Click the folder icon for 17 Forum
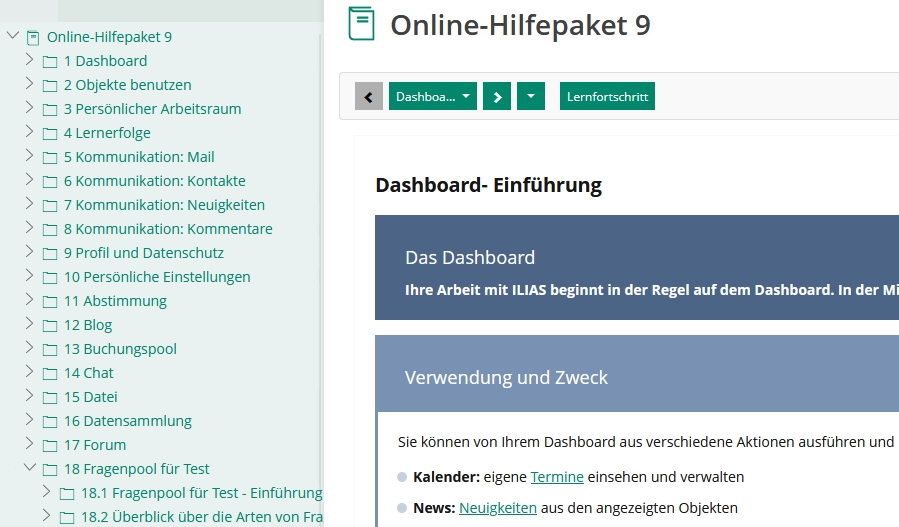The width and height of the screenshot is (899, 527). click(x=50, y=445)
